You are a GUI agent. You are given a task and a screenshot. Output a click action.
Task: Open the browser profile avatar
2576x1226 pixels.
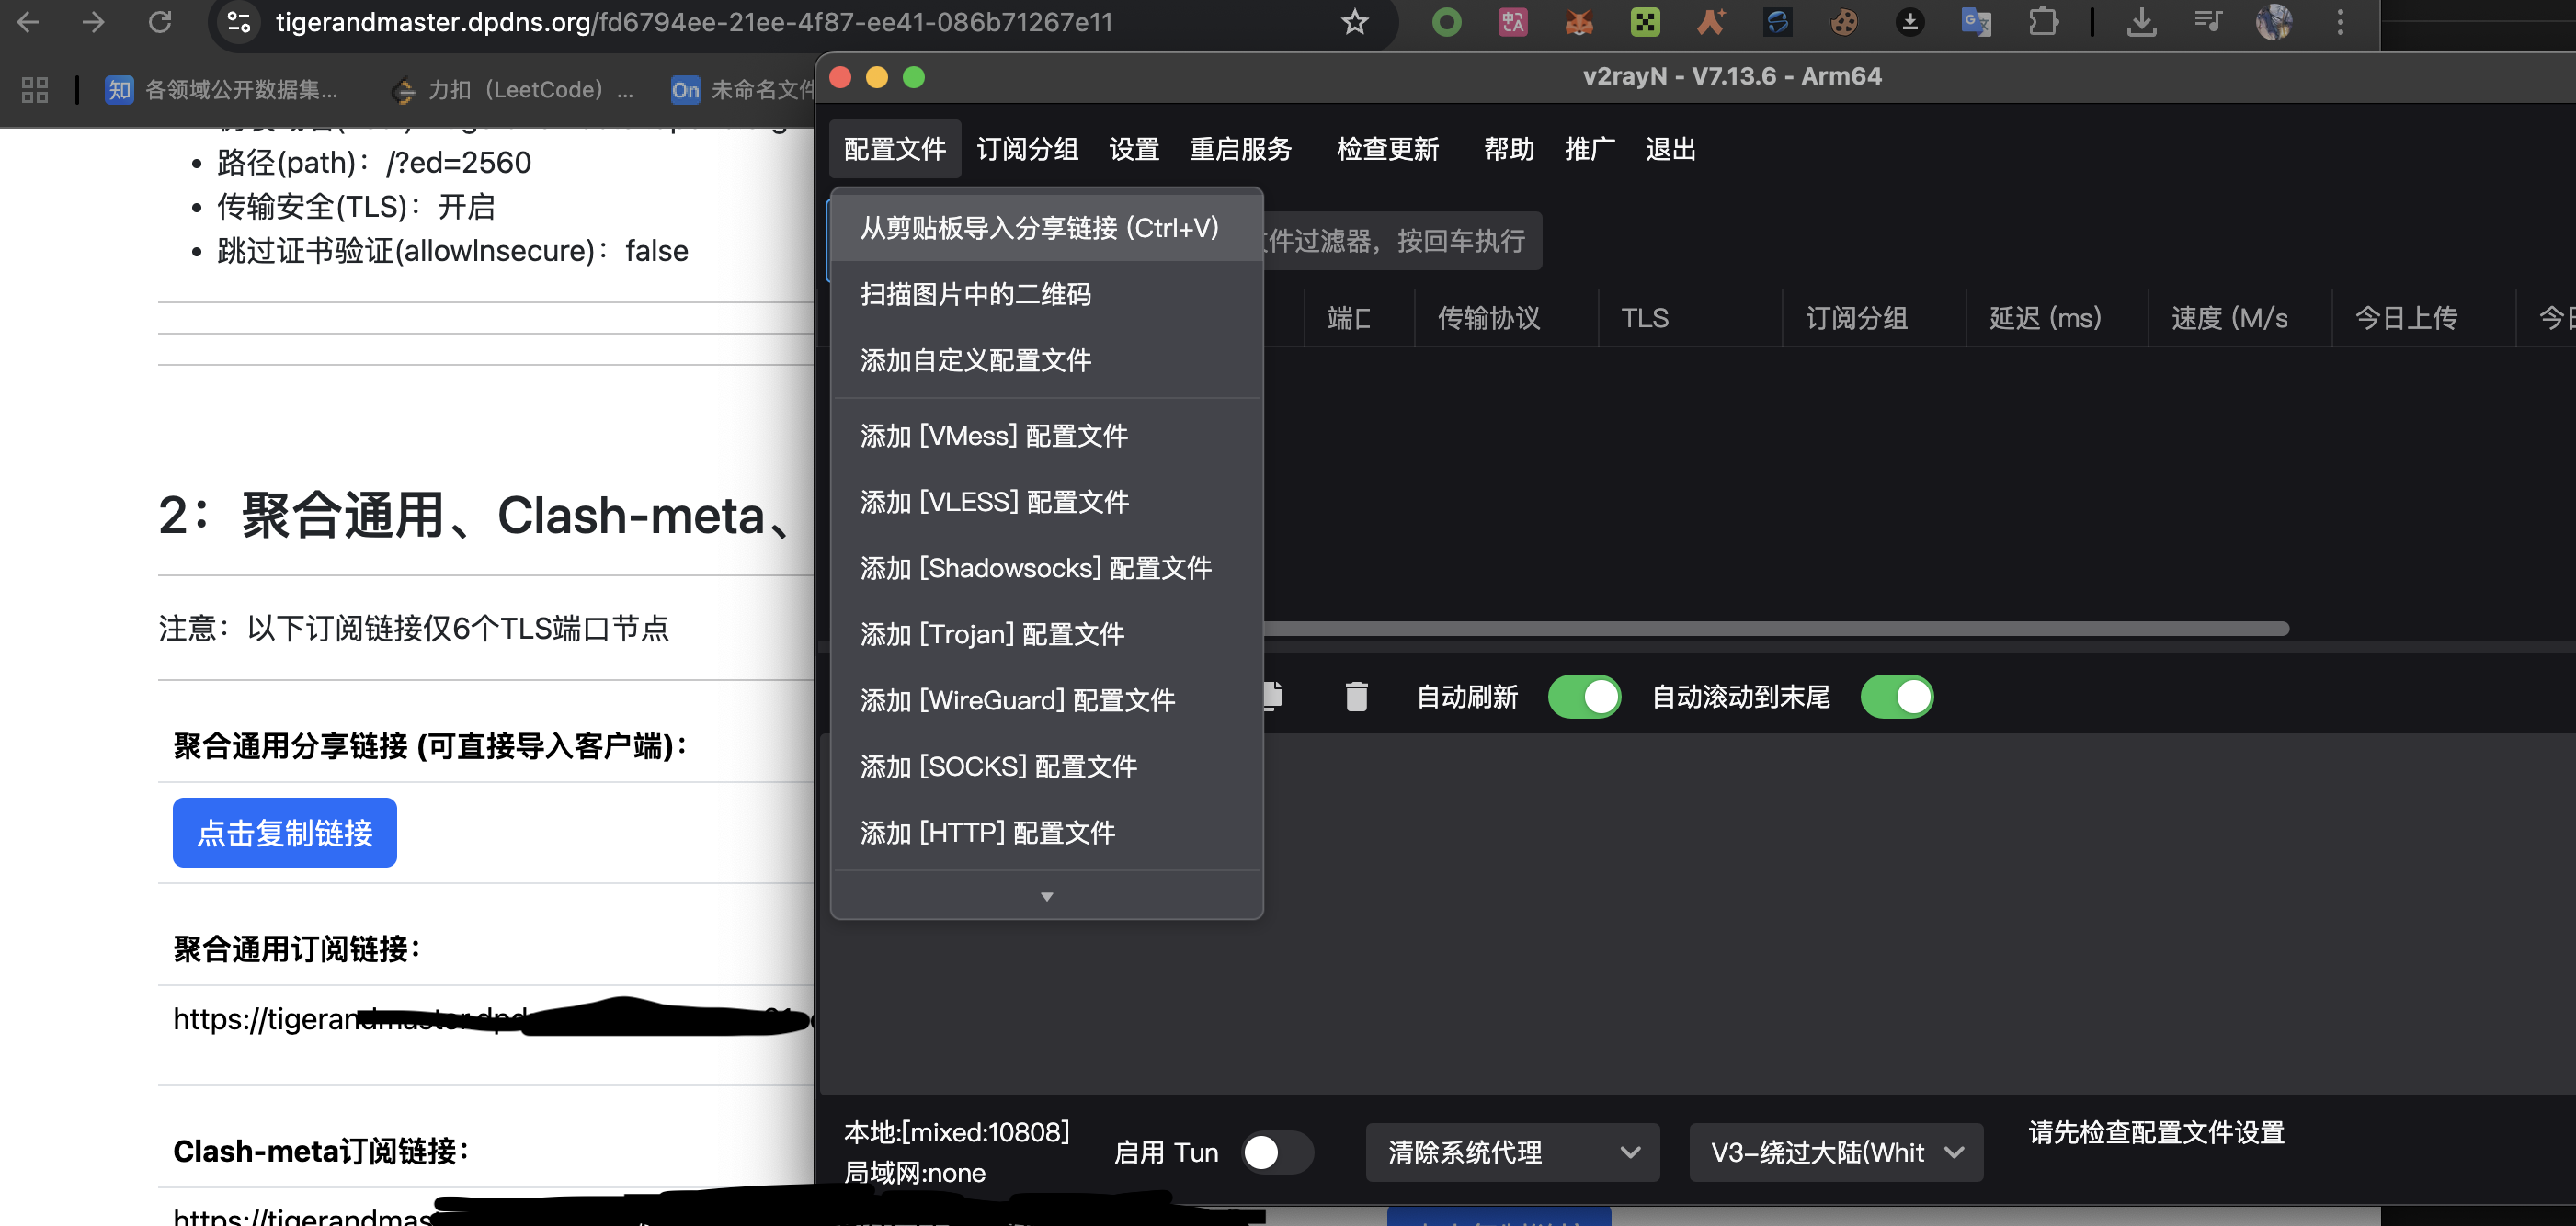[2274, 22]
